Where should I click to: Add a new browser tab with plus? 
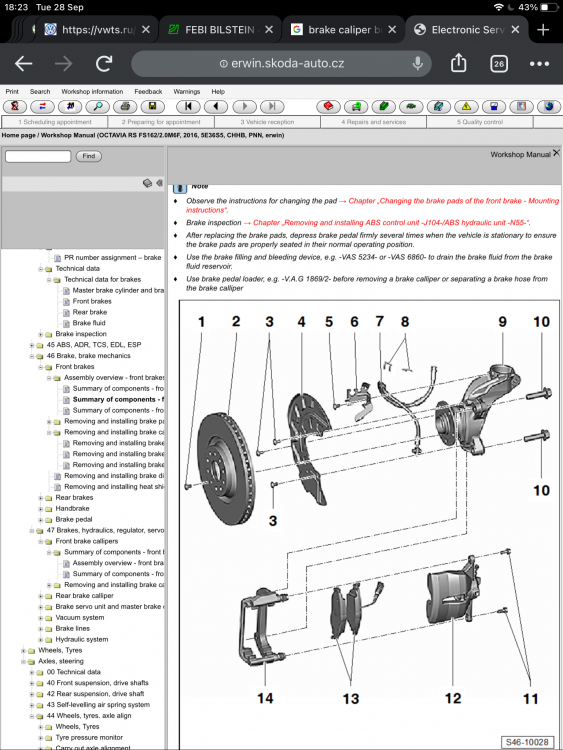pos(543,30)
